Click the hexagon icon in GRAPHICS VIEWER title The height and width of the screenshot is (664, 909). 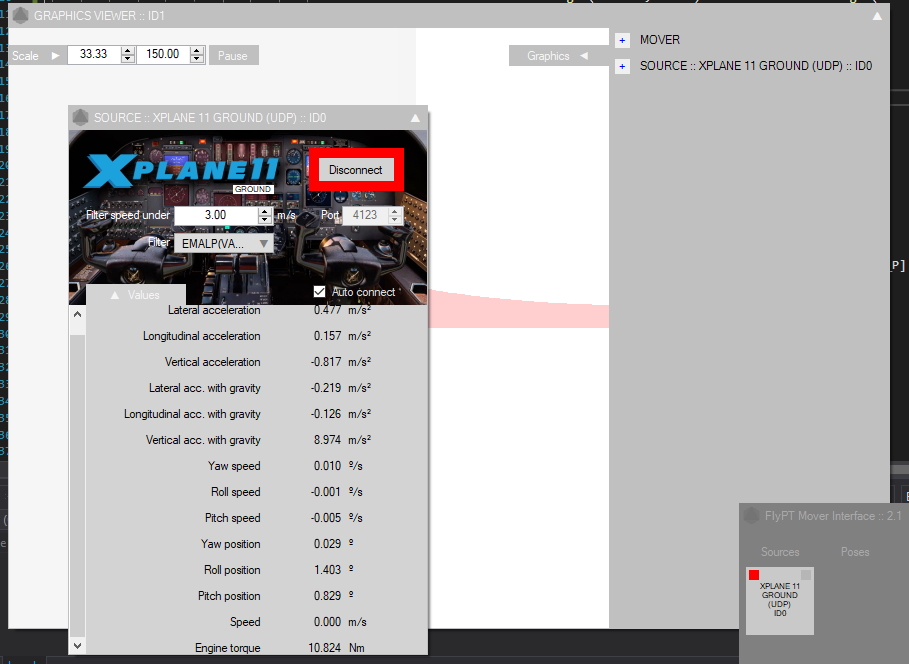[x=20, y=16]
